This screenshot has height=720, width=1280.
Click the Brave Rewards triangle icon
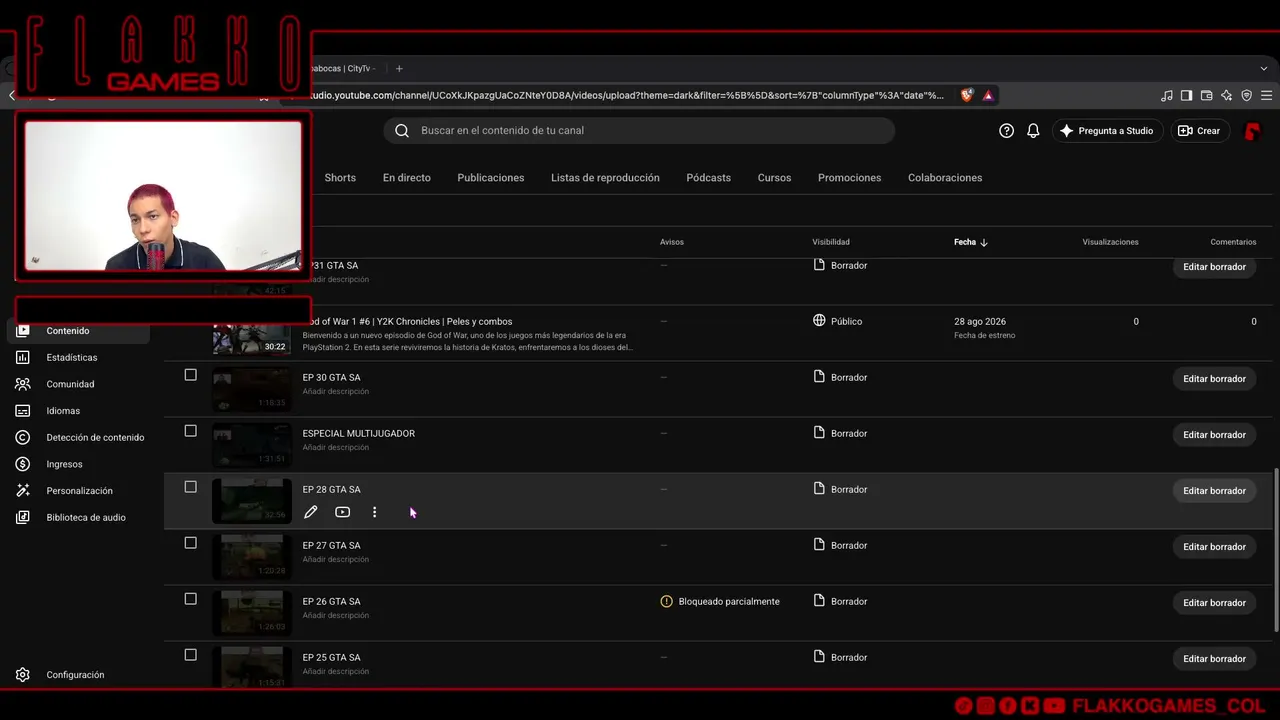988,95
